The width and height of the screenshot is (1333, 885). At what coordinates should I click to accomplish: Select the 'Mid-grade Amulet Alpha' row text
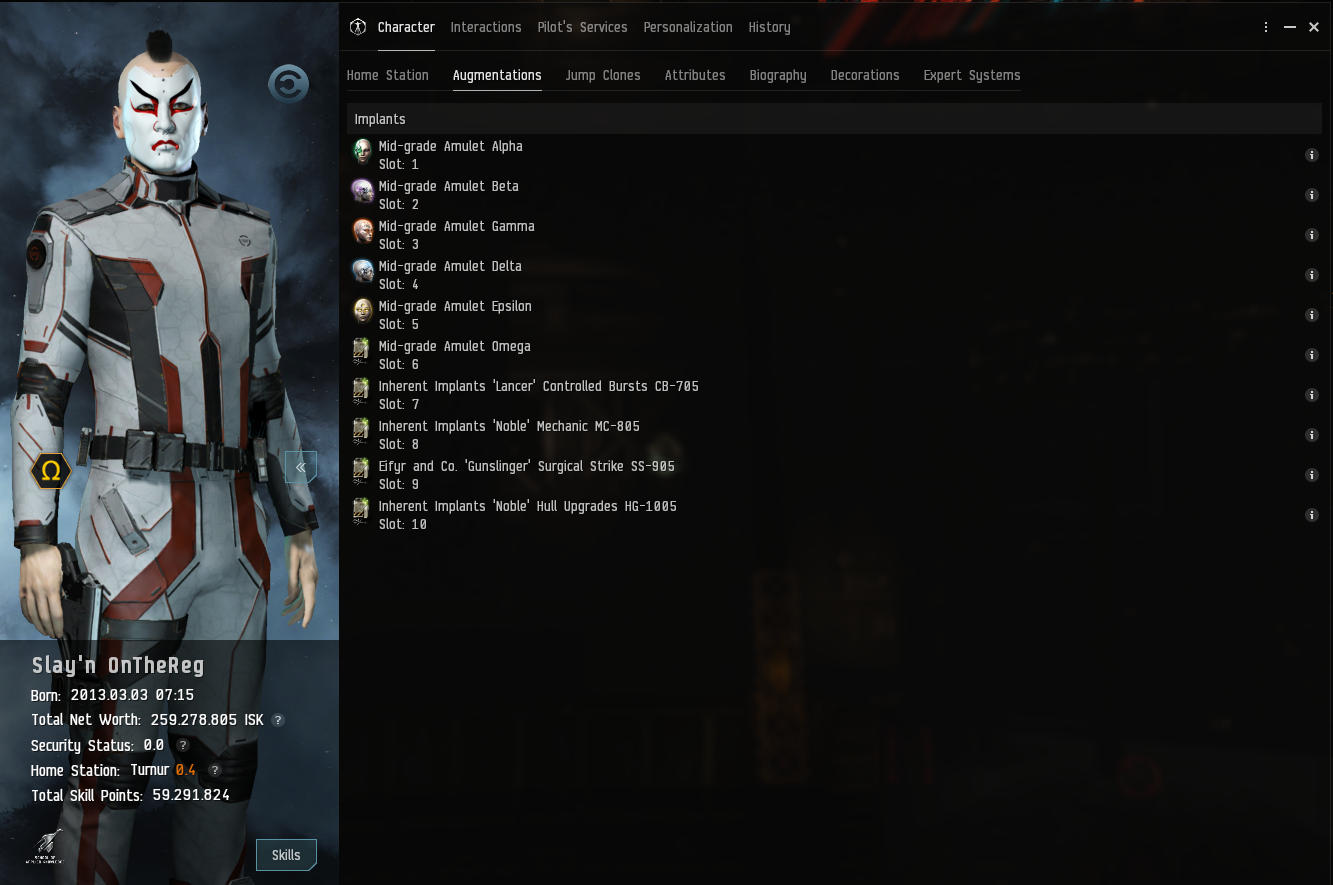coord(450,146)
